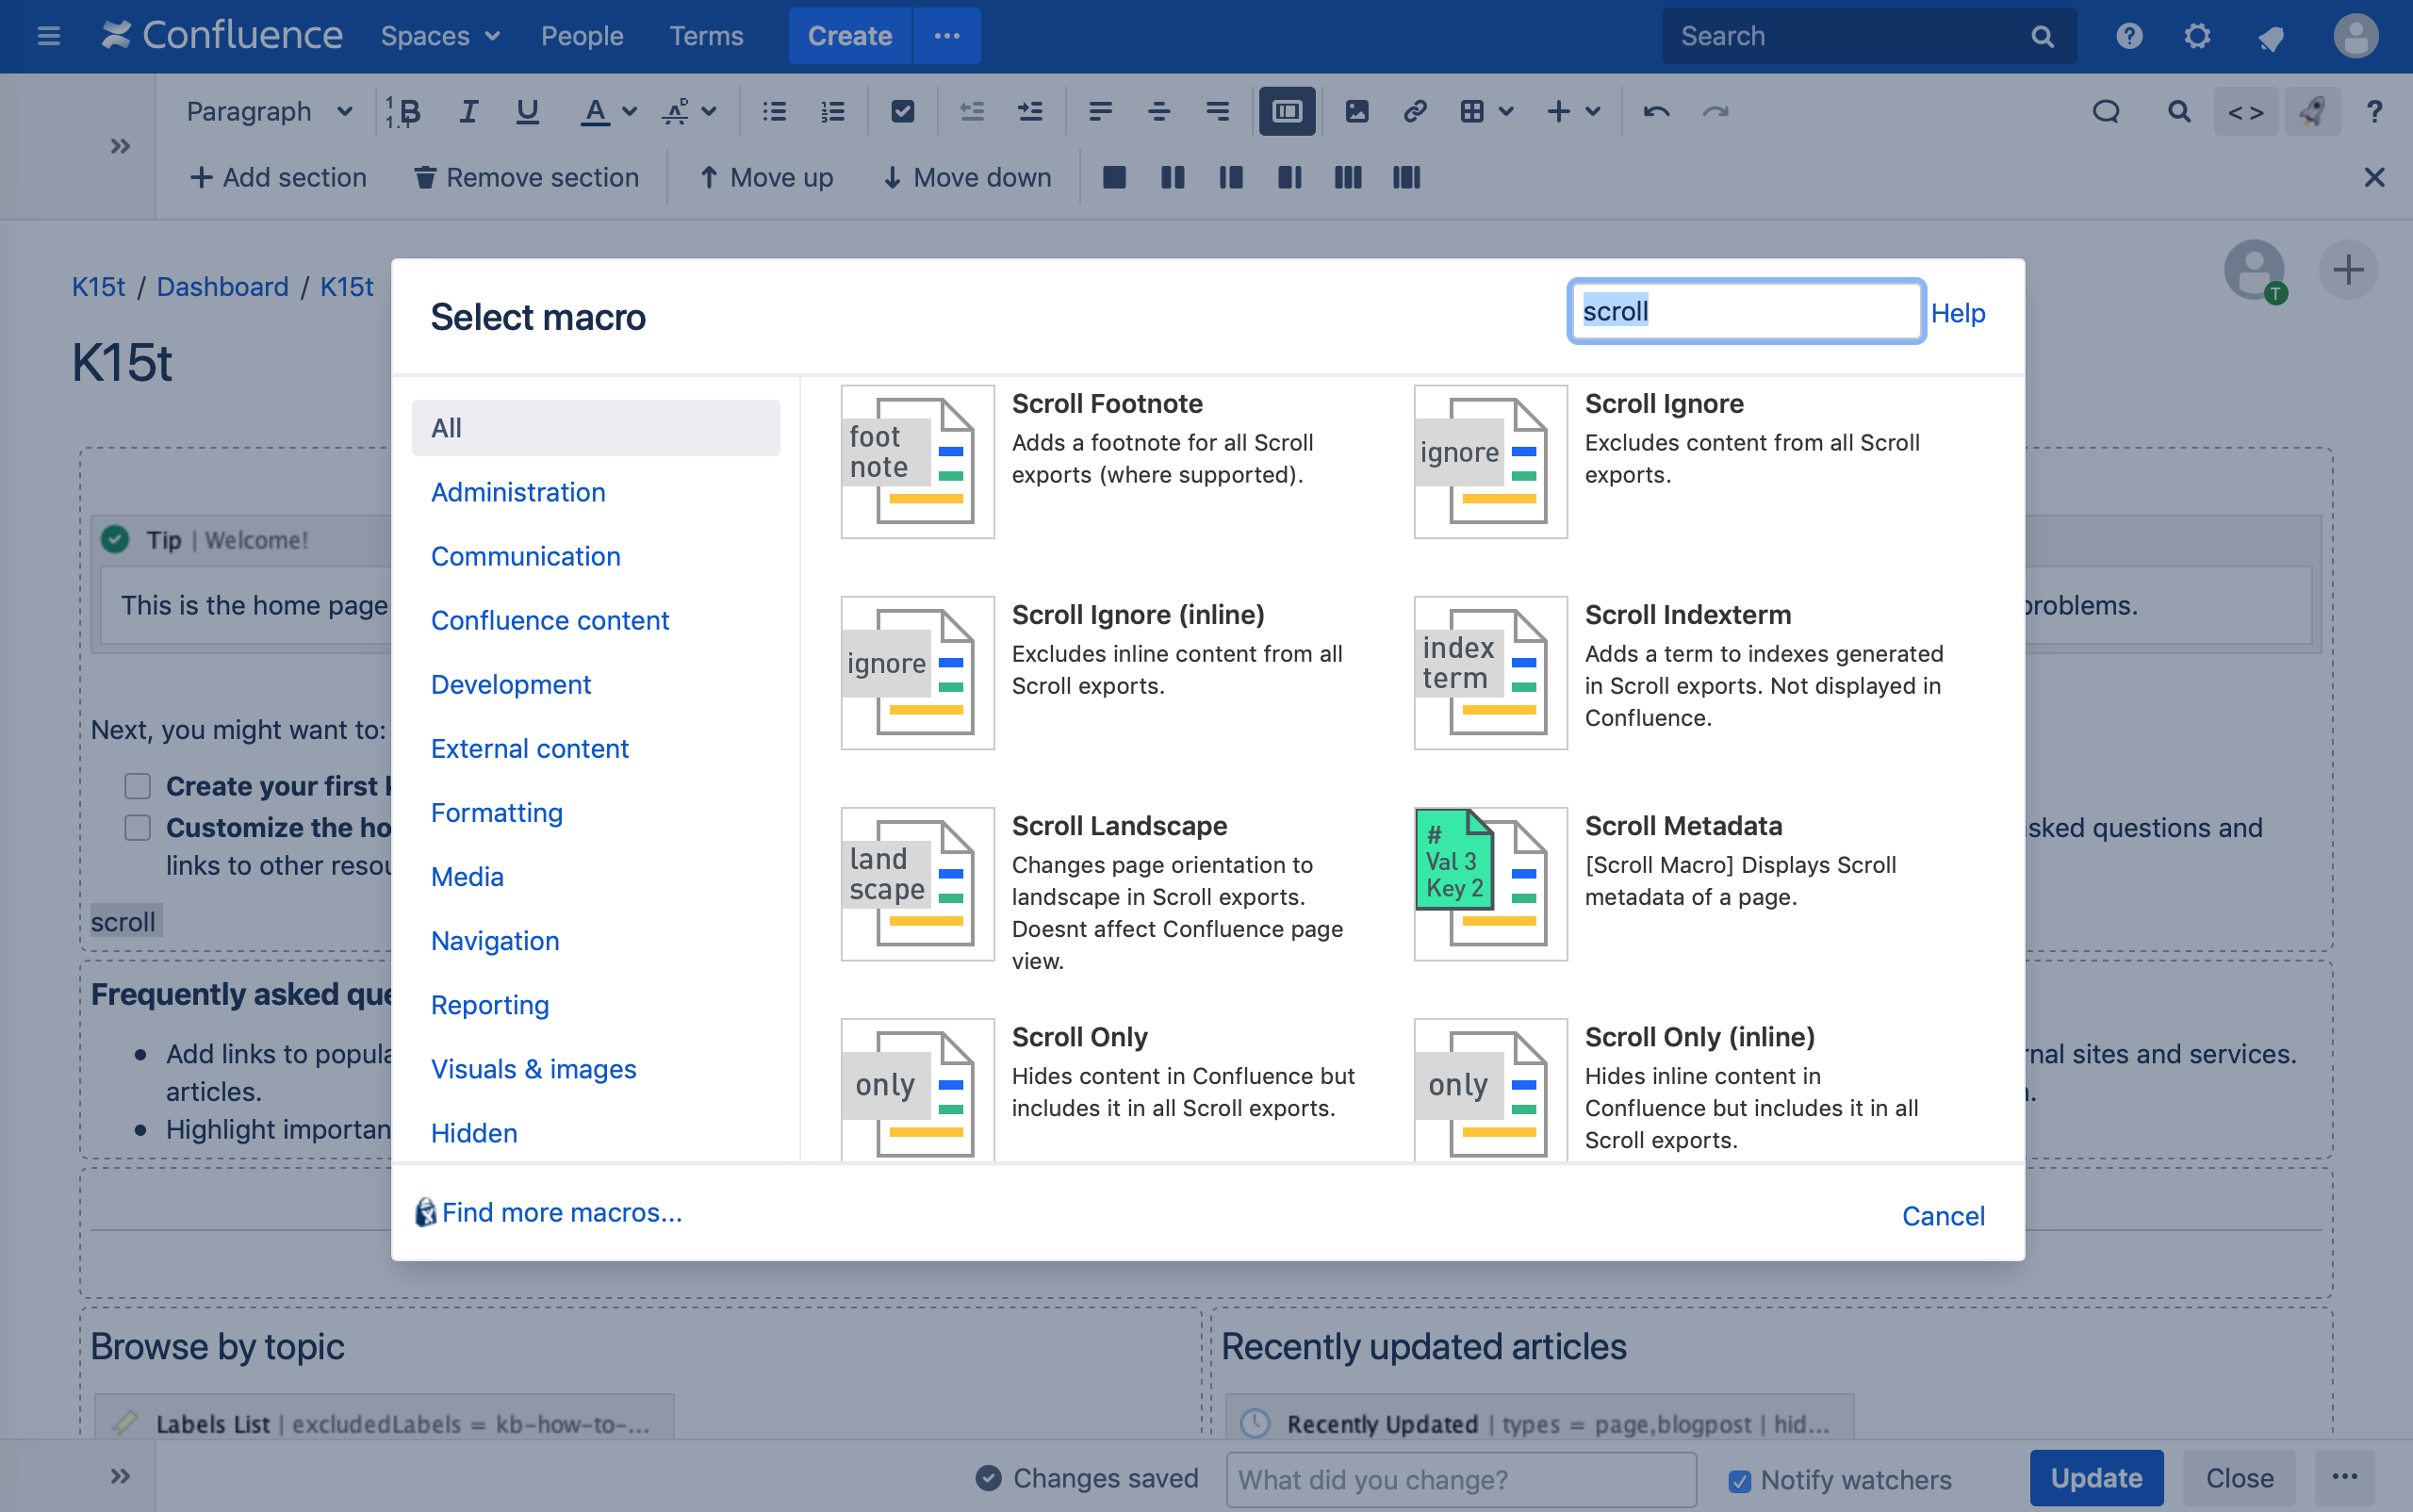Image resolution: width=2413 pixels, height=1512 pixels.
Task: Insert a link
Action: click(1415, 111)
